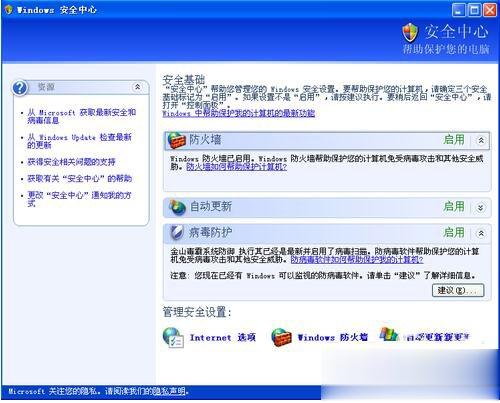Open link about latest Windows protection features
This screenshot has height=403, width=500.
239,113
